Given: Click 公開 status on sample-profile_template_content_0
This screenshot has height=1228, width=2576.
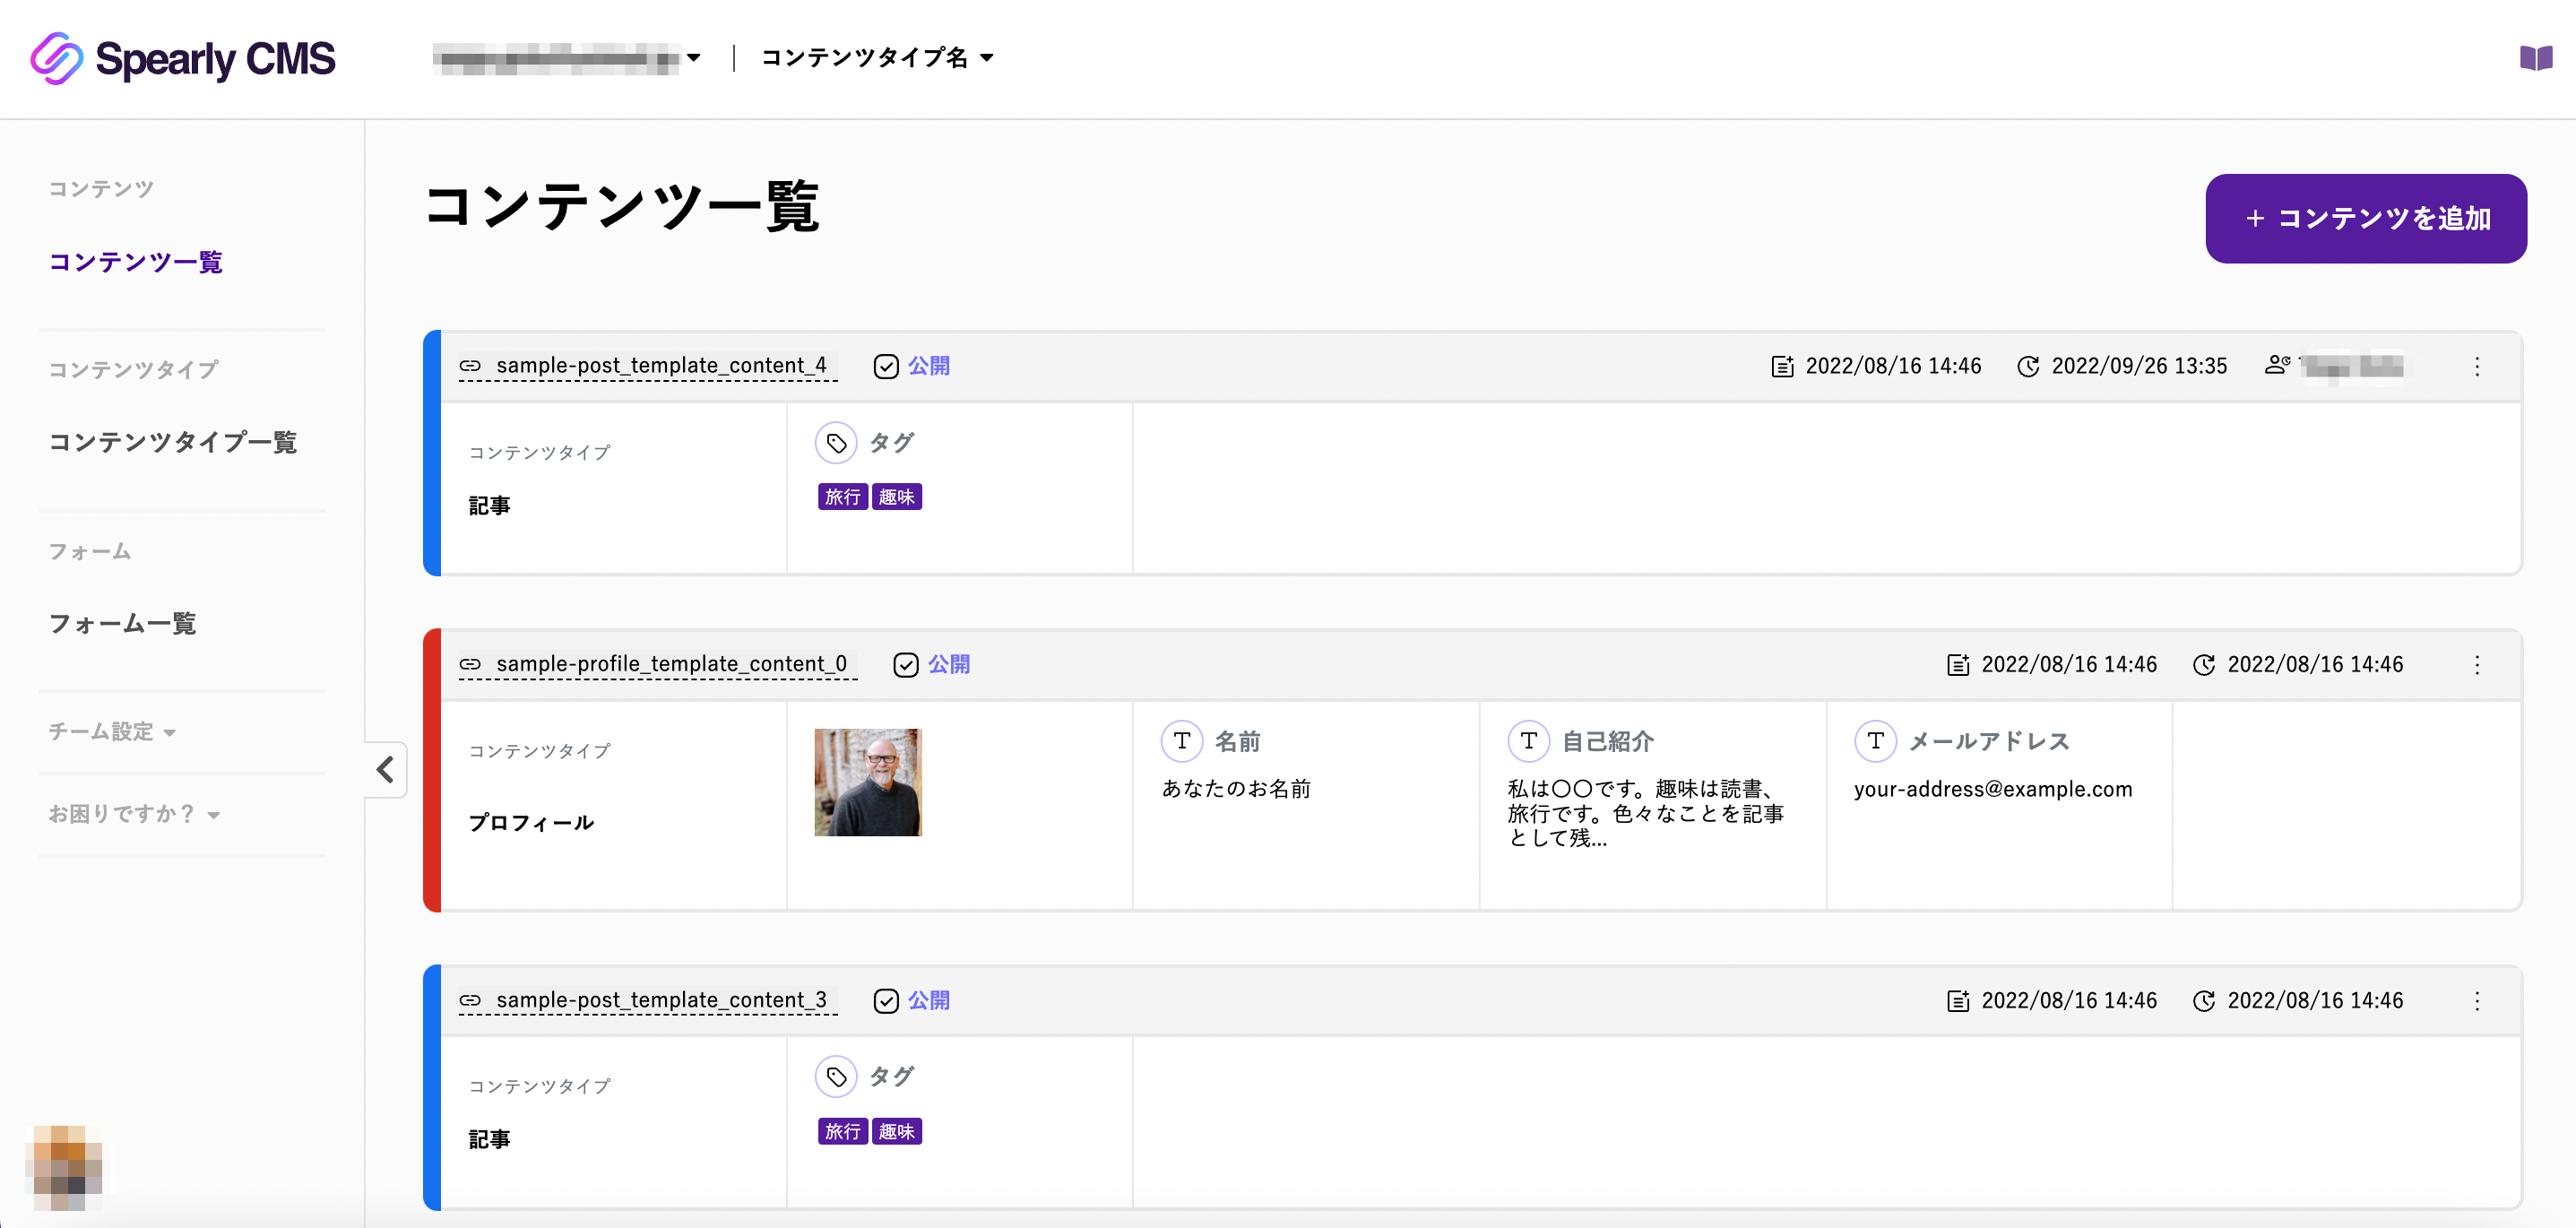Looking at the screenshot, I should point(949,664).
